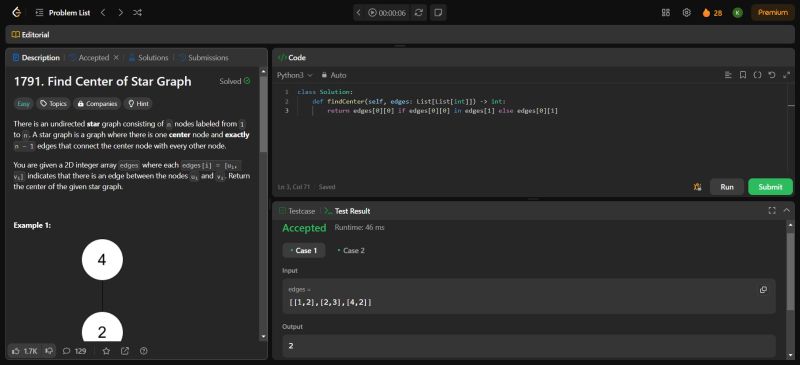Open the Editorial tab
Viewport: 800px width, 365px height.
tap(31, 35)
